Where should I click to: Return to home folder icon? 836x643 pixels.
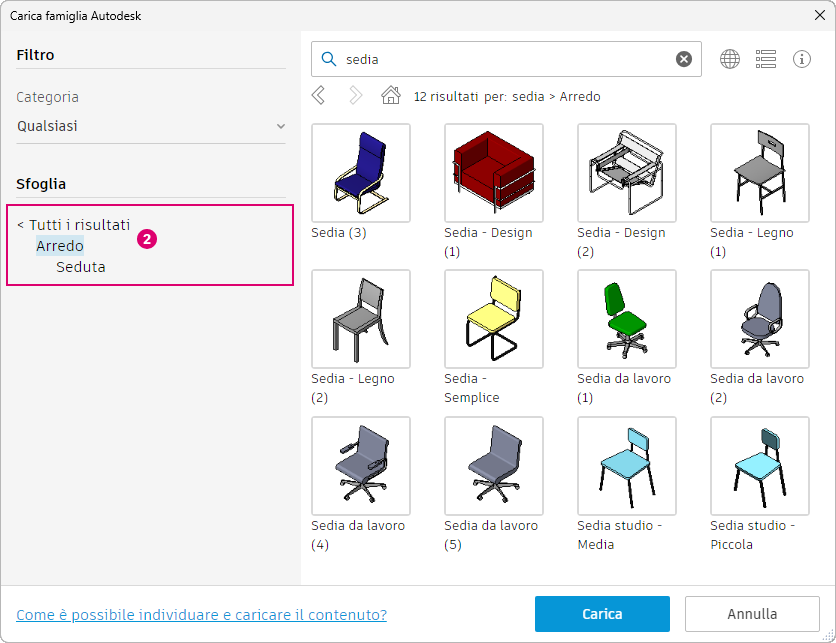tap(391, 96)
